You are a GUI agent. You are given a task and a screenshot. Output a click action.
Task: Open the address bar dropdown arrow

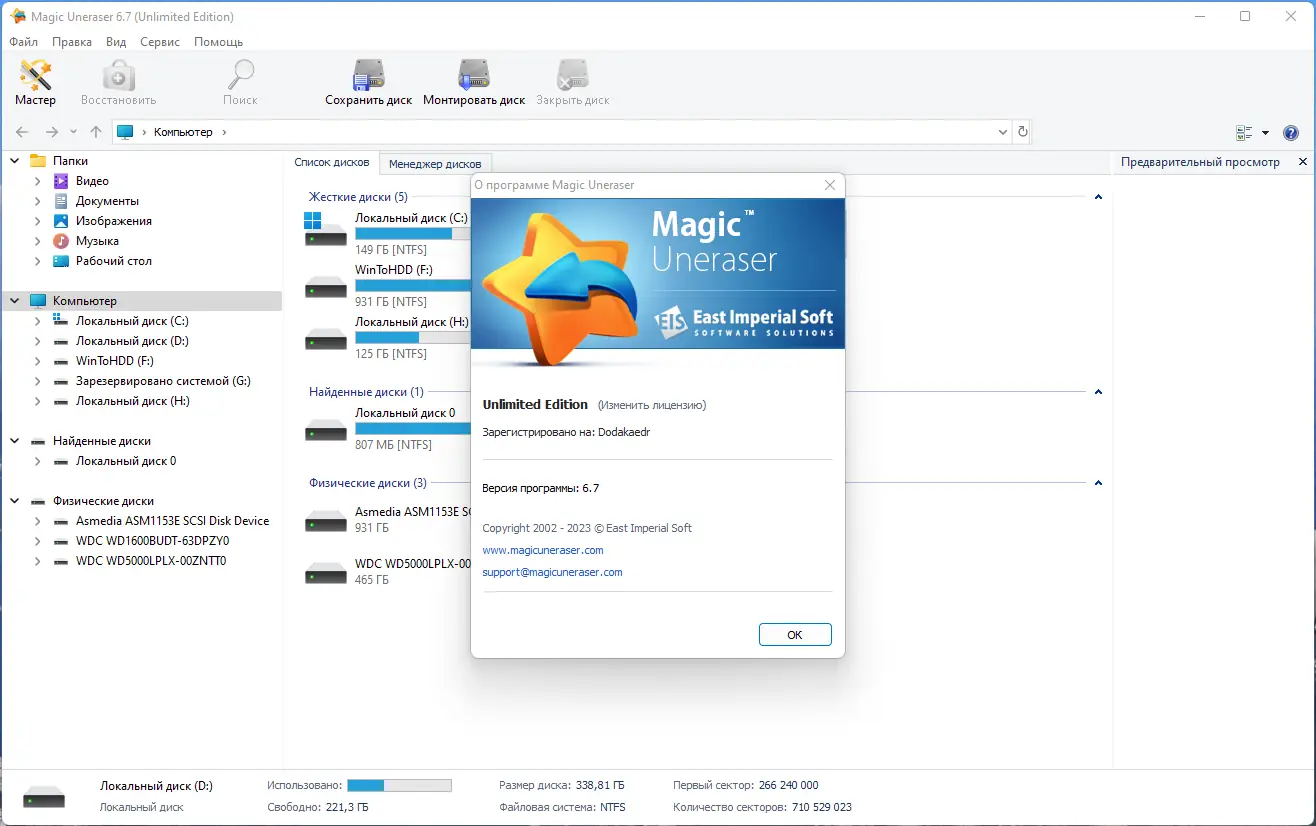pyautogui.click(x=1003, y=131)
